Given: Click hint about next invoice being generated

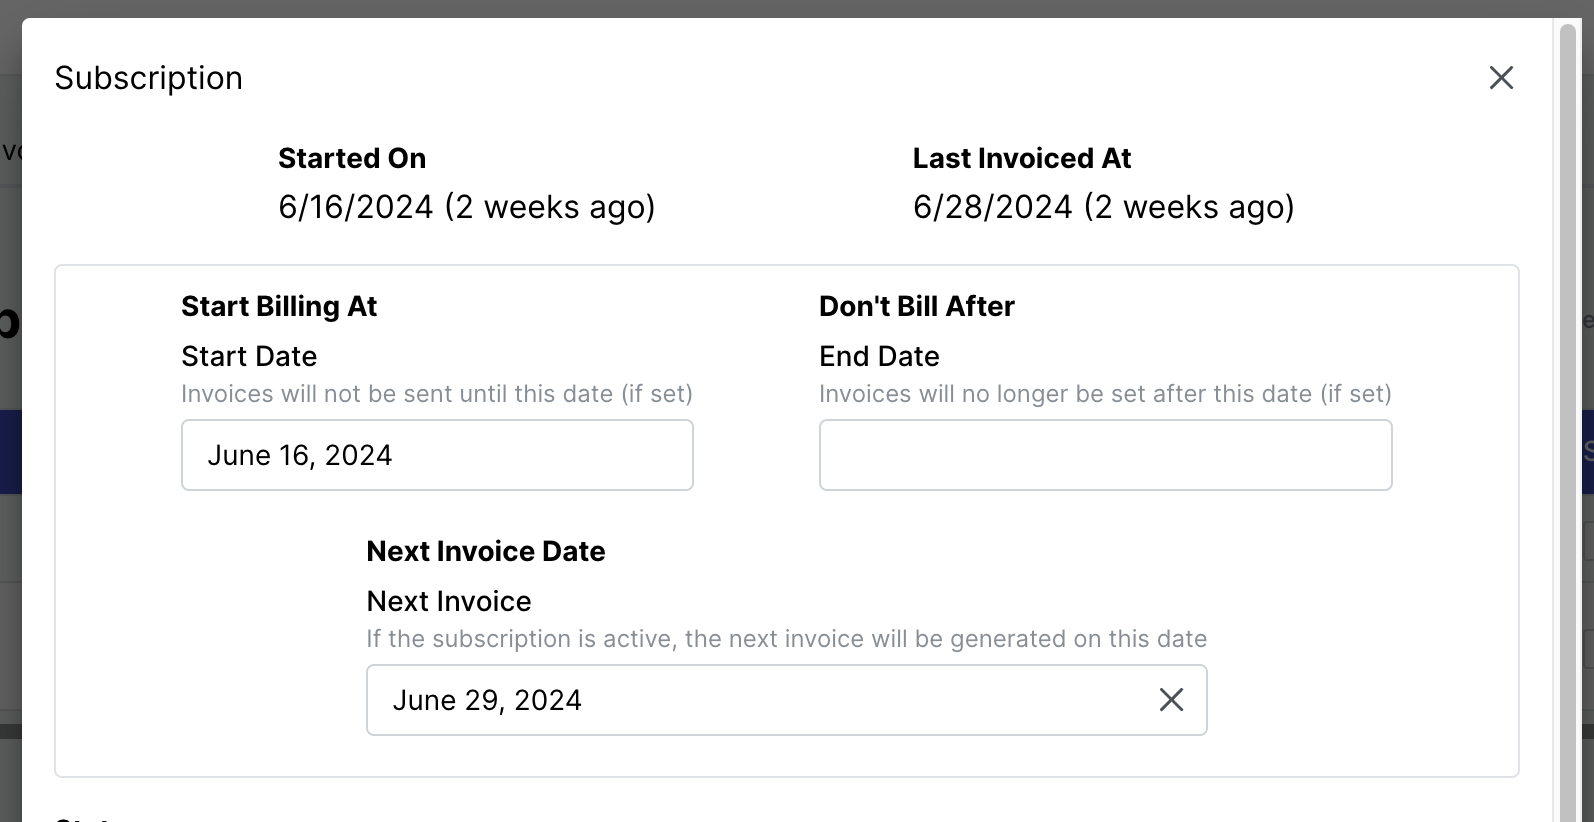Looking at the screenshot, I should pos(787,639).
